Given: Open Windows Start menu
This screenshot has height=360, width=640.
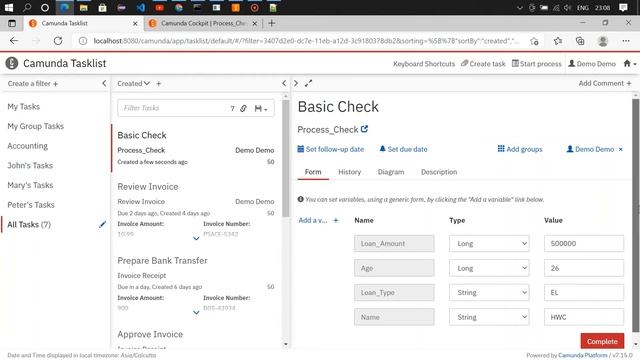Looking at the screenshot, I should click(x=9, y=7).
